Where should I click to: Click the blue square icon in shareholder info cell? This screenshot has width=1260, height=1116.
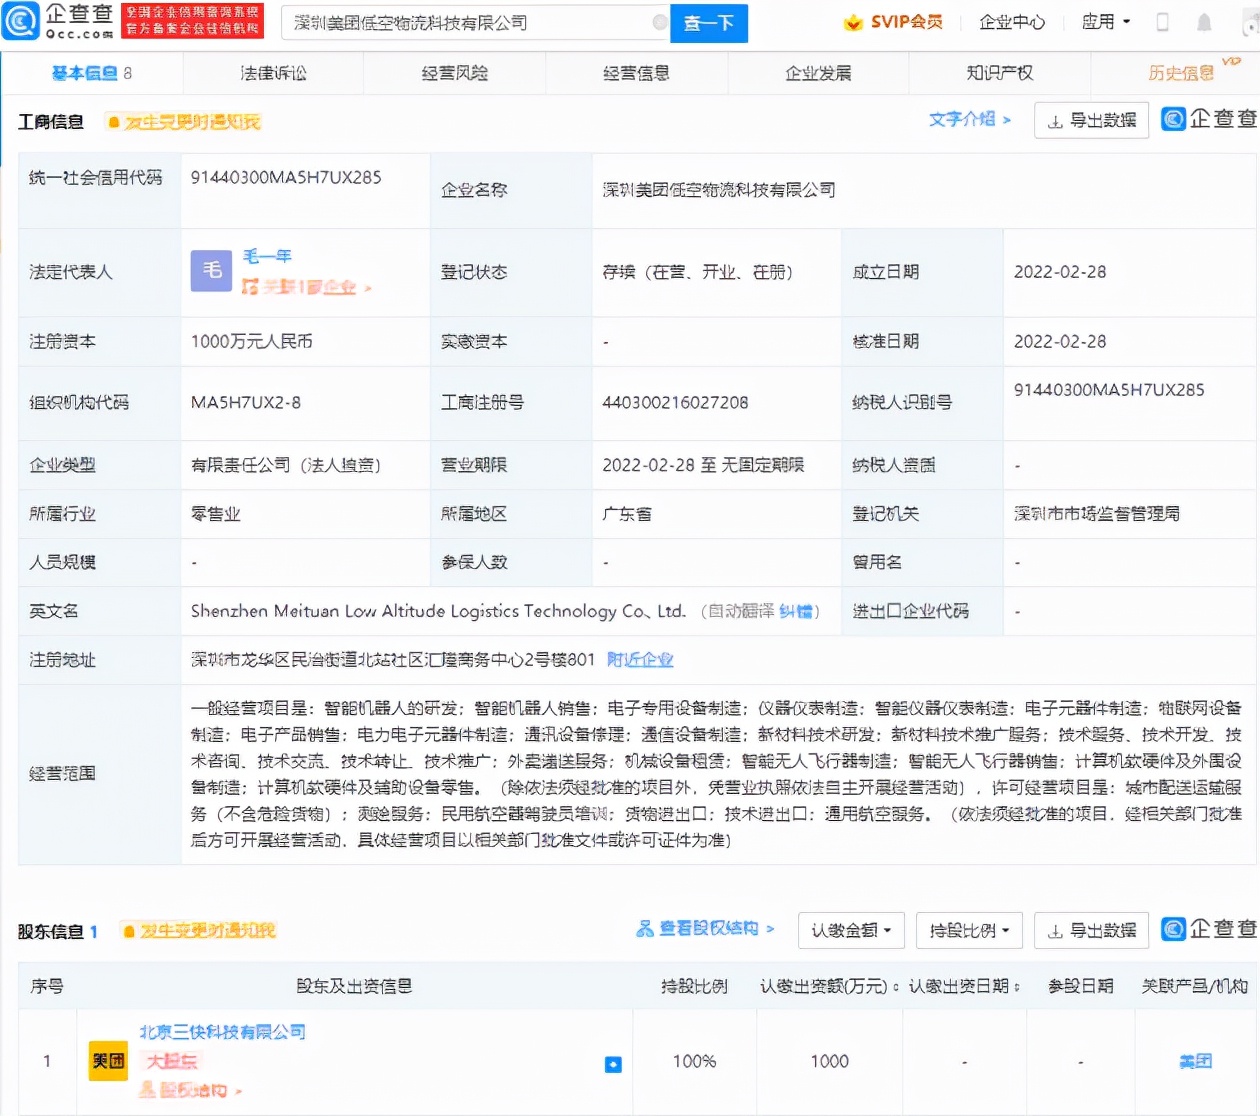(x=612, y=1065)
